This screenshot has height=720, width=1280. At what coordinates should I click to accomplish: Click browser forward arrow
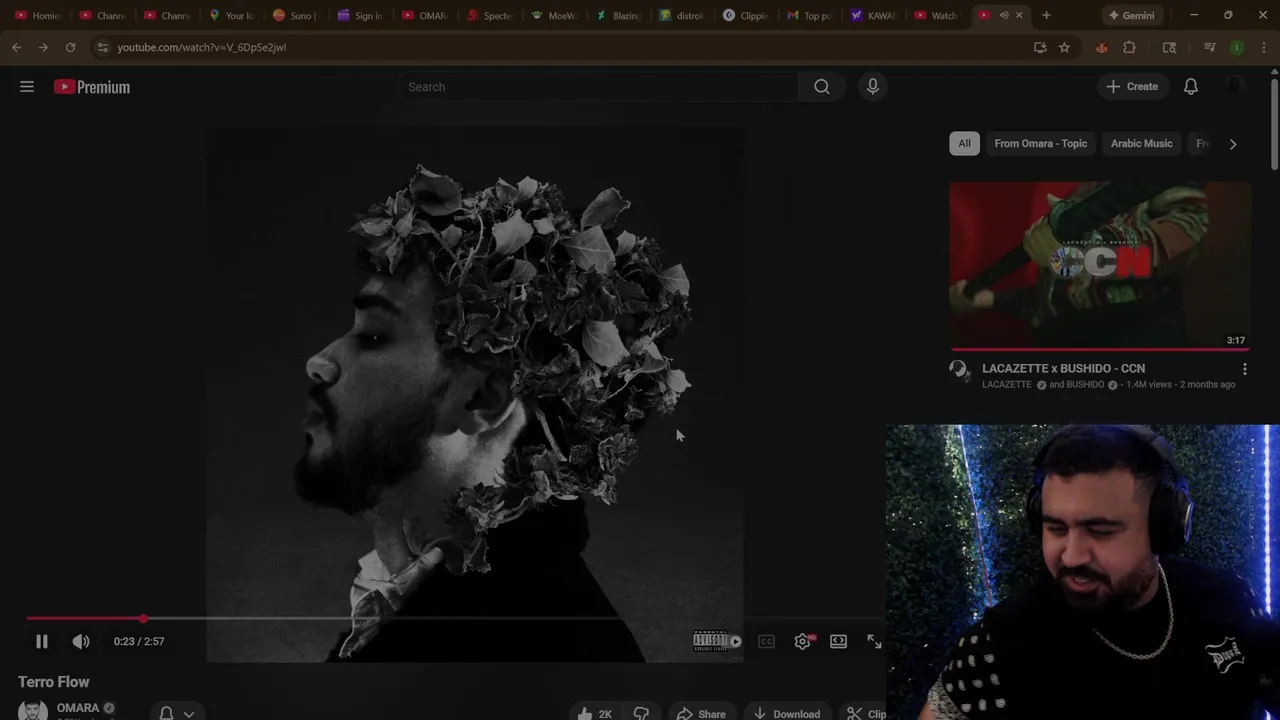click(x=43, y=47)
